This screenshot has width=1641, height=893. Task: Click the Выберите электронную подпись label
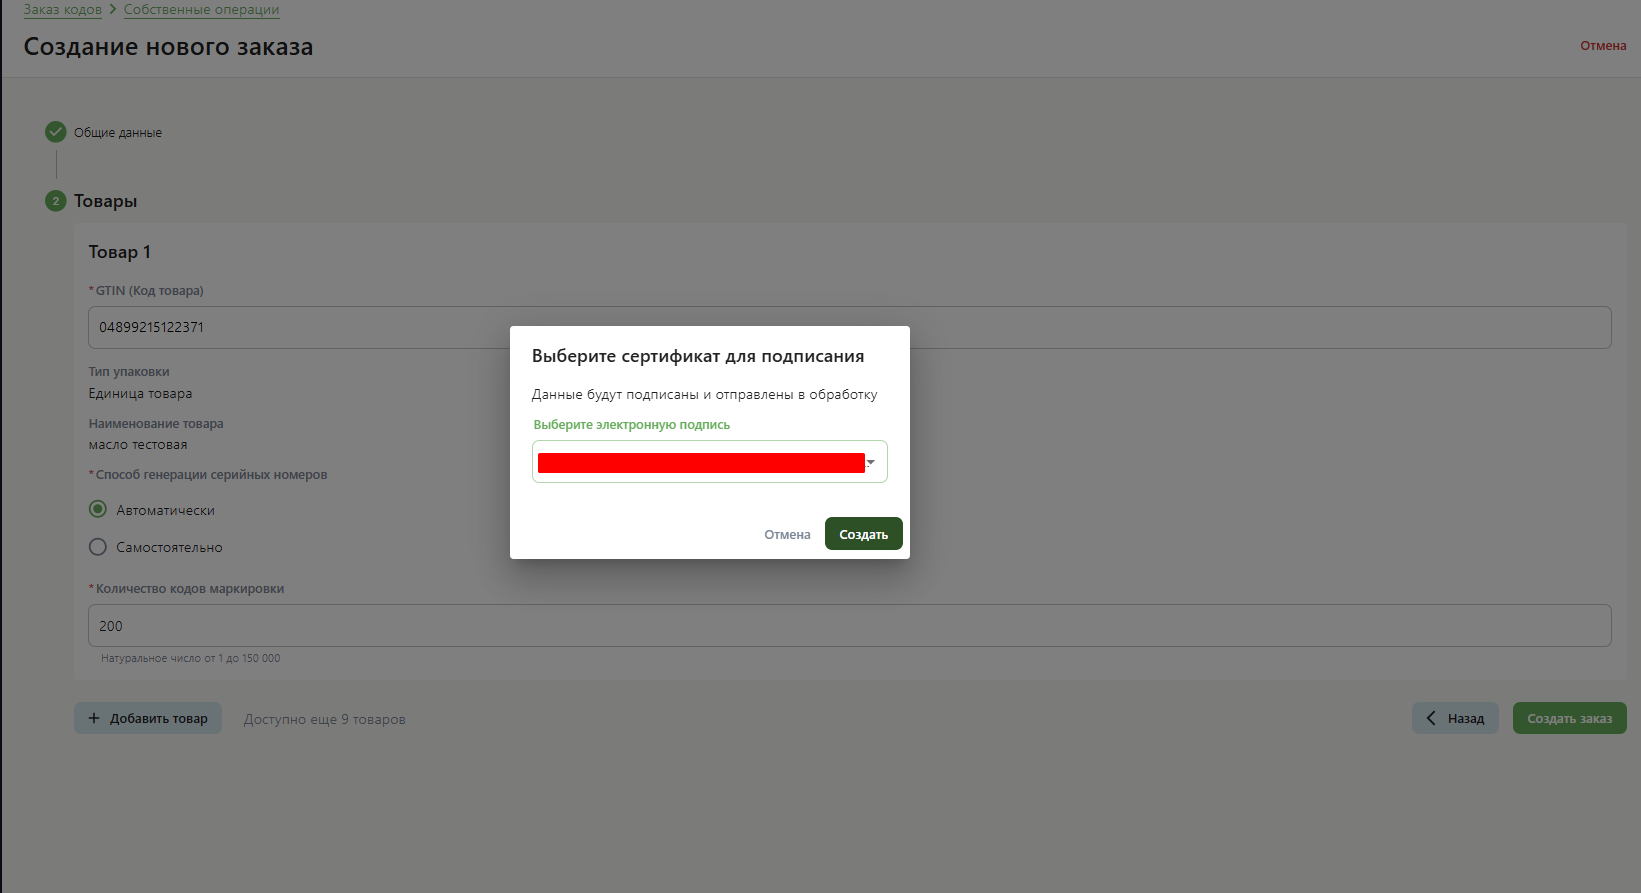tap(632, 425)
